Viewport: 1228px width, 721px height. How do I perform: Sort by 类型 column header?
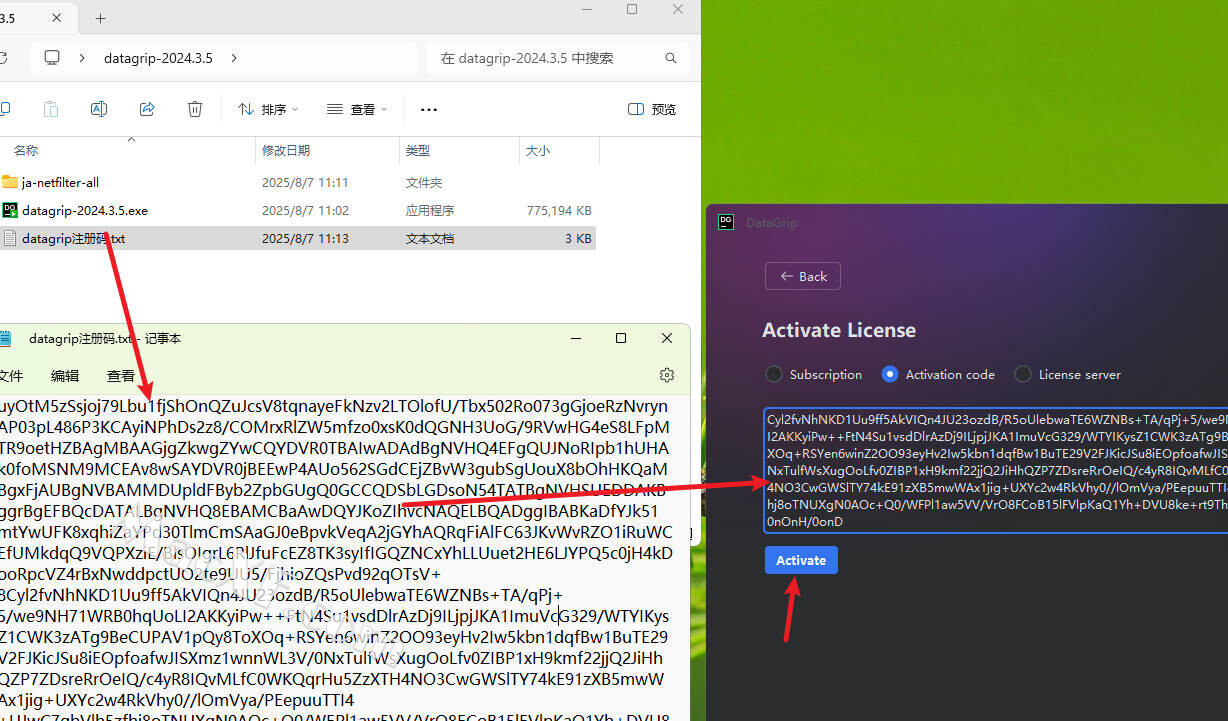(x=417, y=150)
